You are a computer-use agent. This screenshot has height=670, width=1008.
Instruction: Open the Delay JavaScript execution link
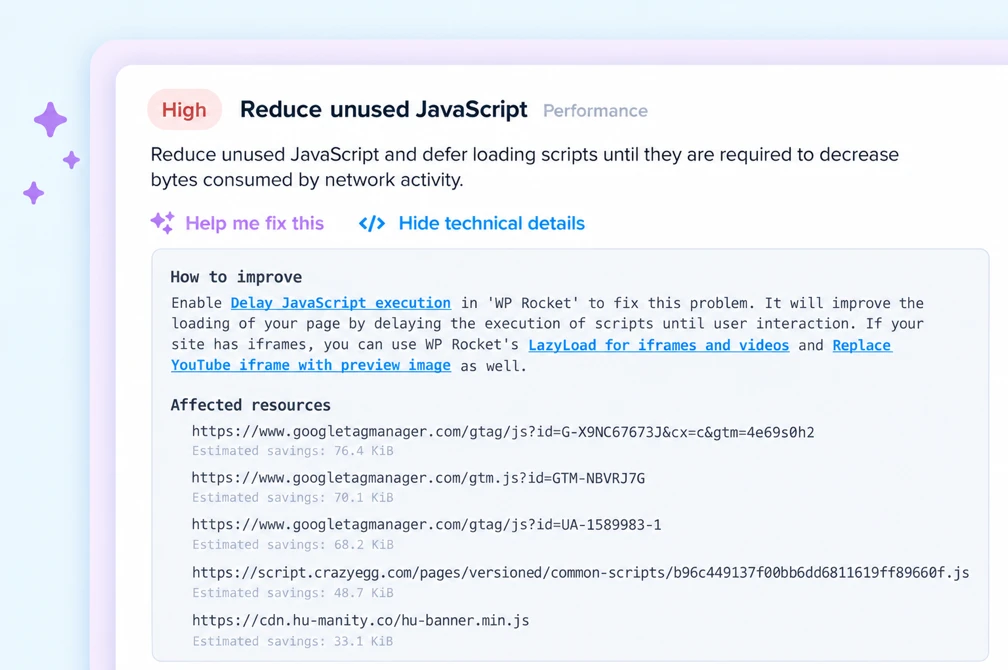(341, 303)
